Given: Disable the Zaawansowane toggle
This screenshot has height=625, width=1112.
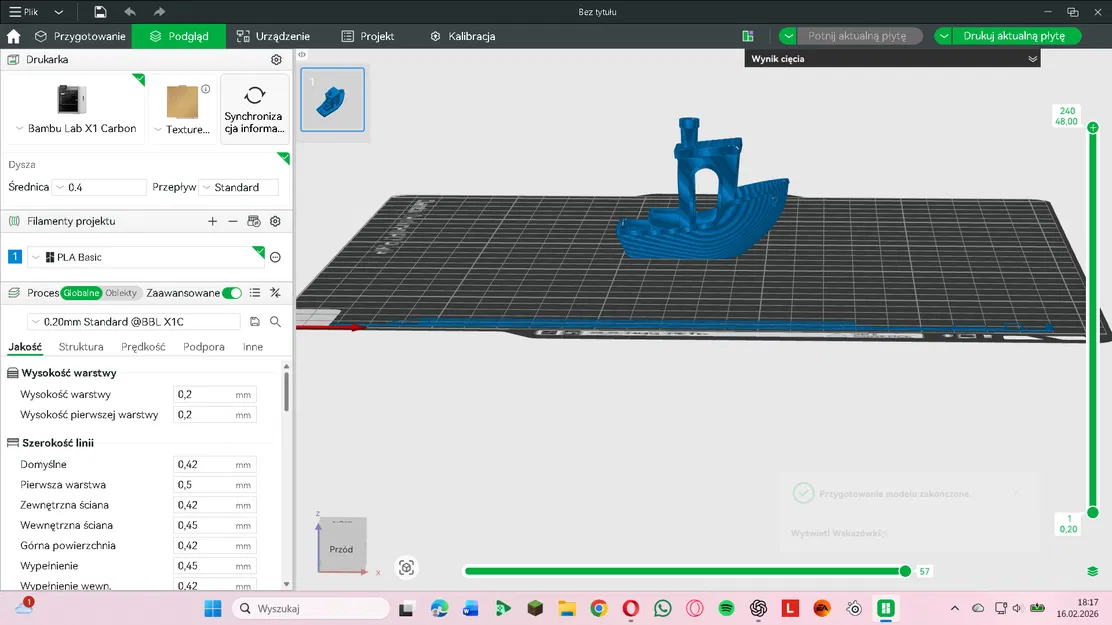Looking at the screenshot, I should coord(232,293).
